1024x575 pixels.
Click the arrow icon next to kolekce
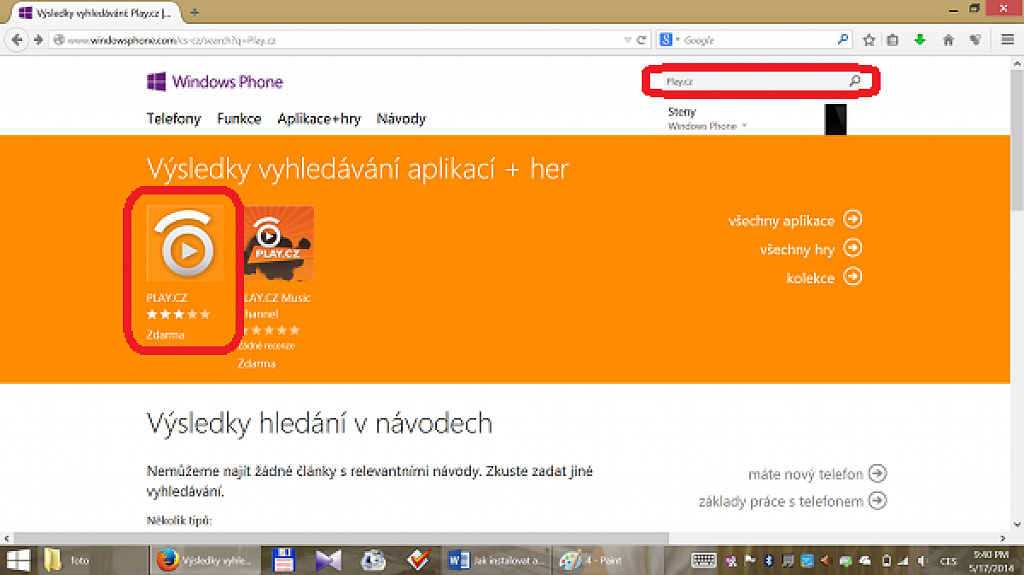[852, 276]
